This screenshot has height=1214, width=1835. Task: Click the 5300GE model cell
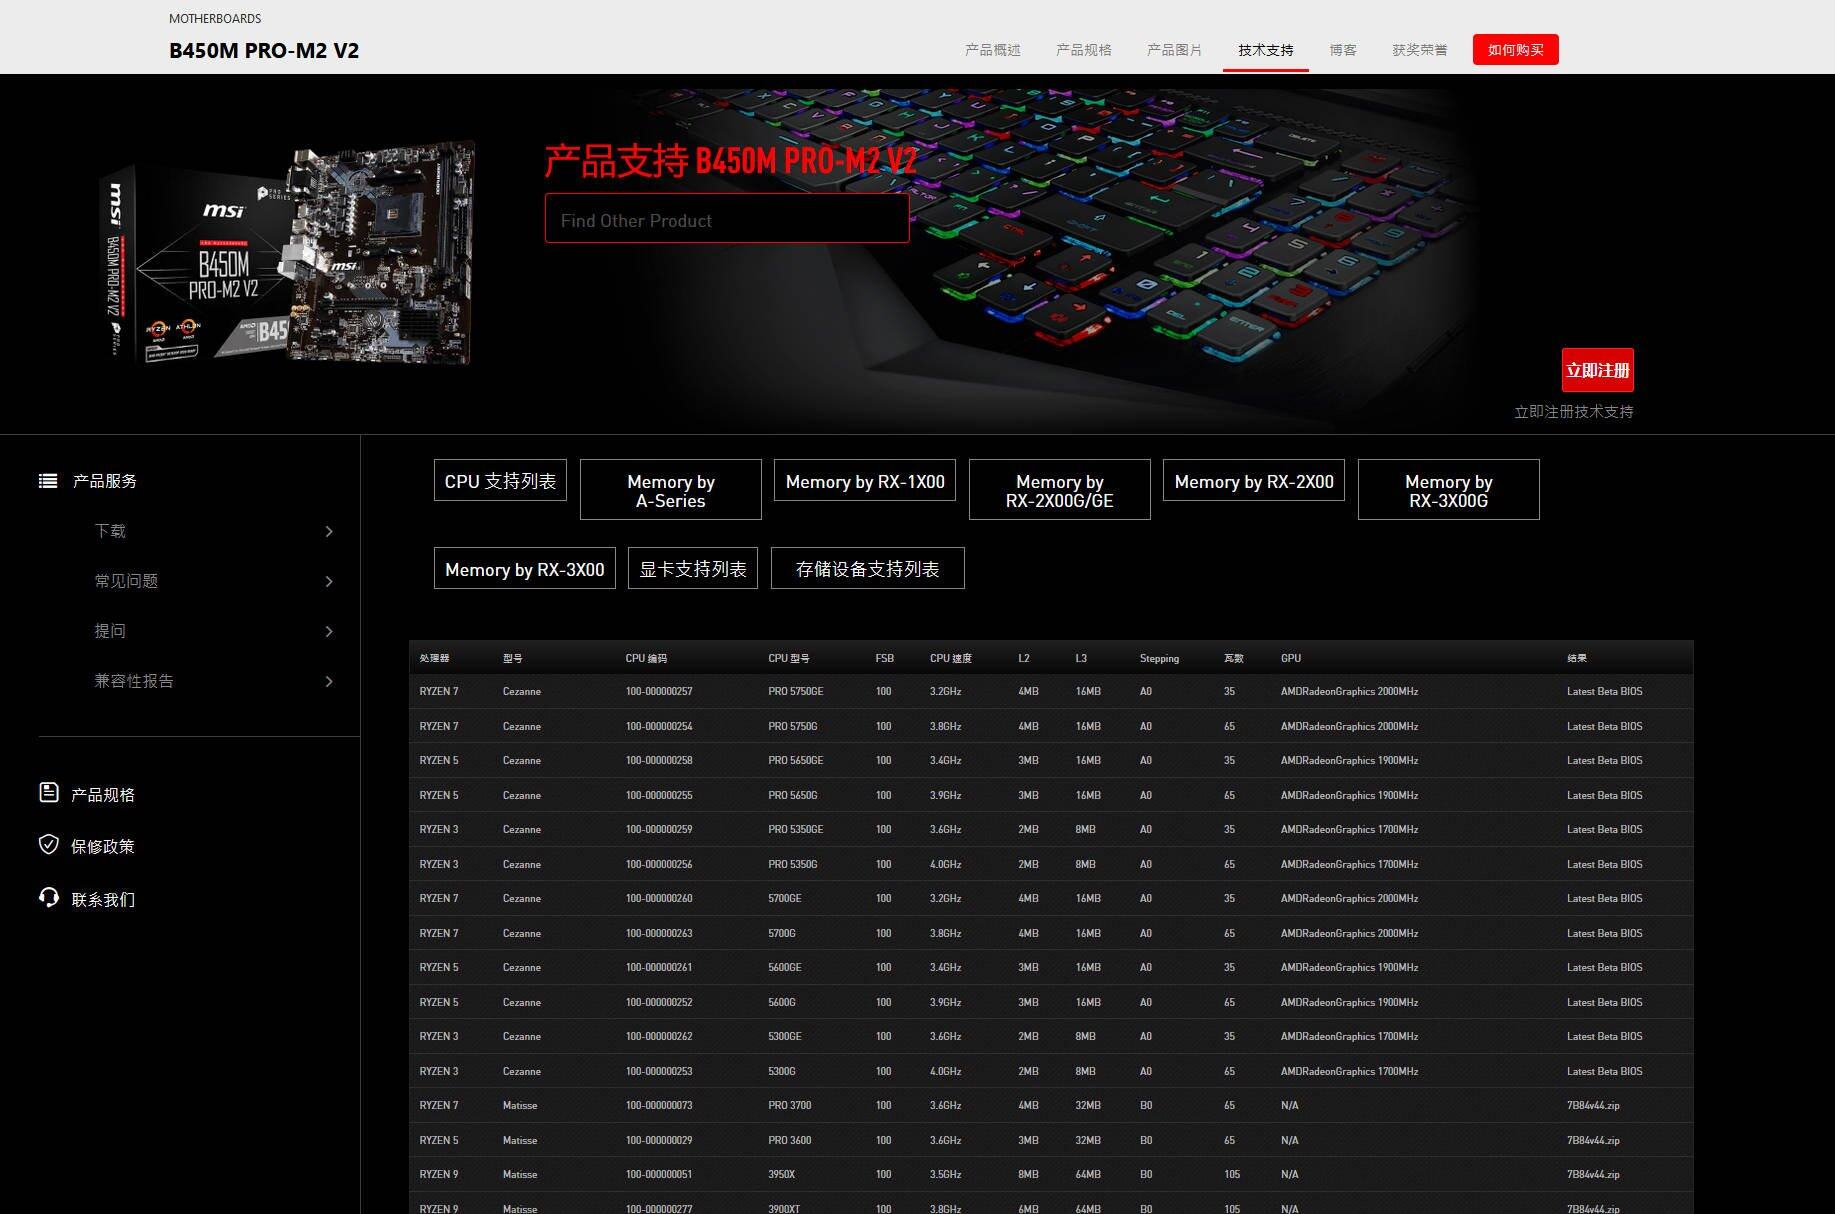(784, 1036)
